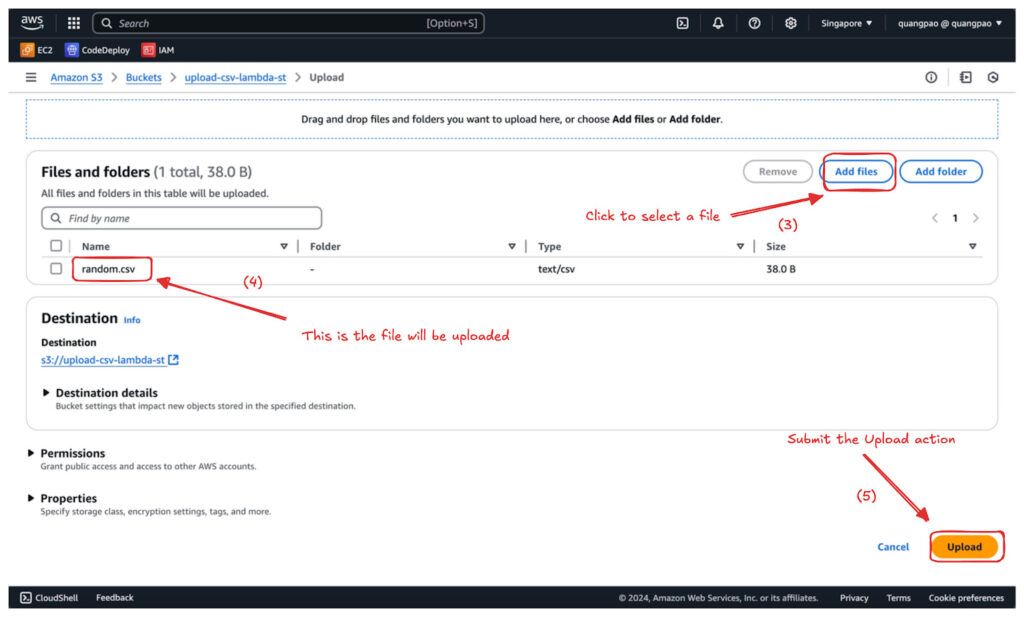This screenshot has width=1024, height=617.
Task: Click page number 1 in pagination
Action: [955, 218]
